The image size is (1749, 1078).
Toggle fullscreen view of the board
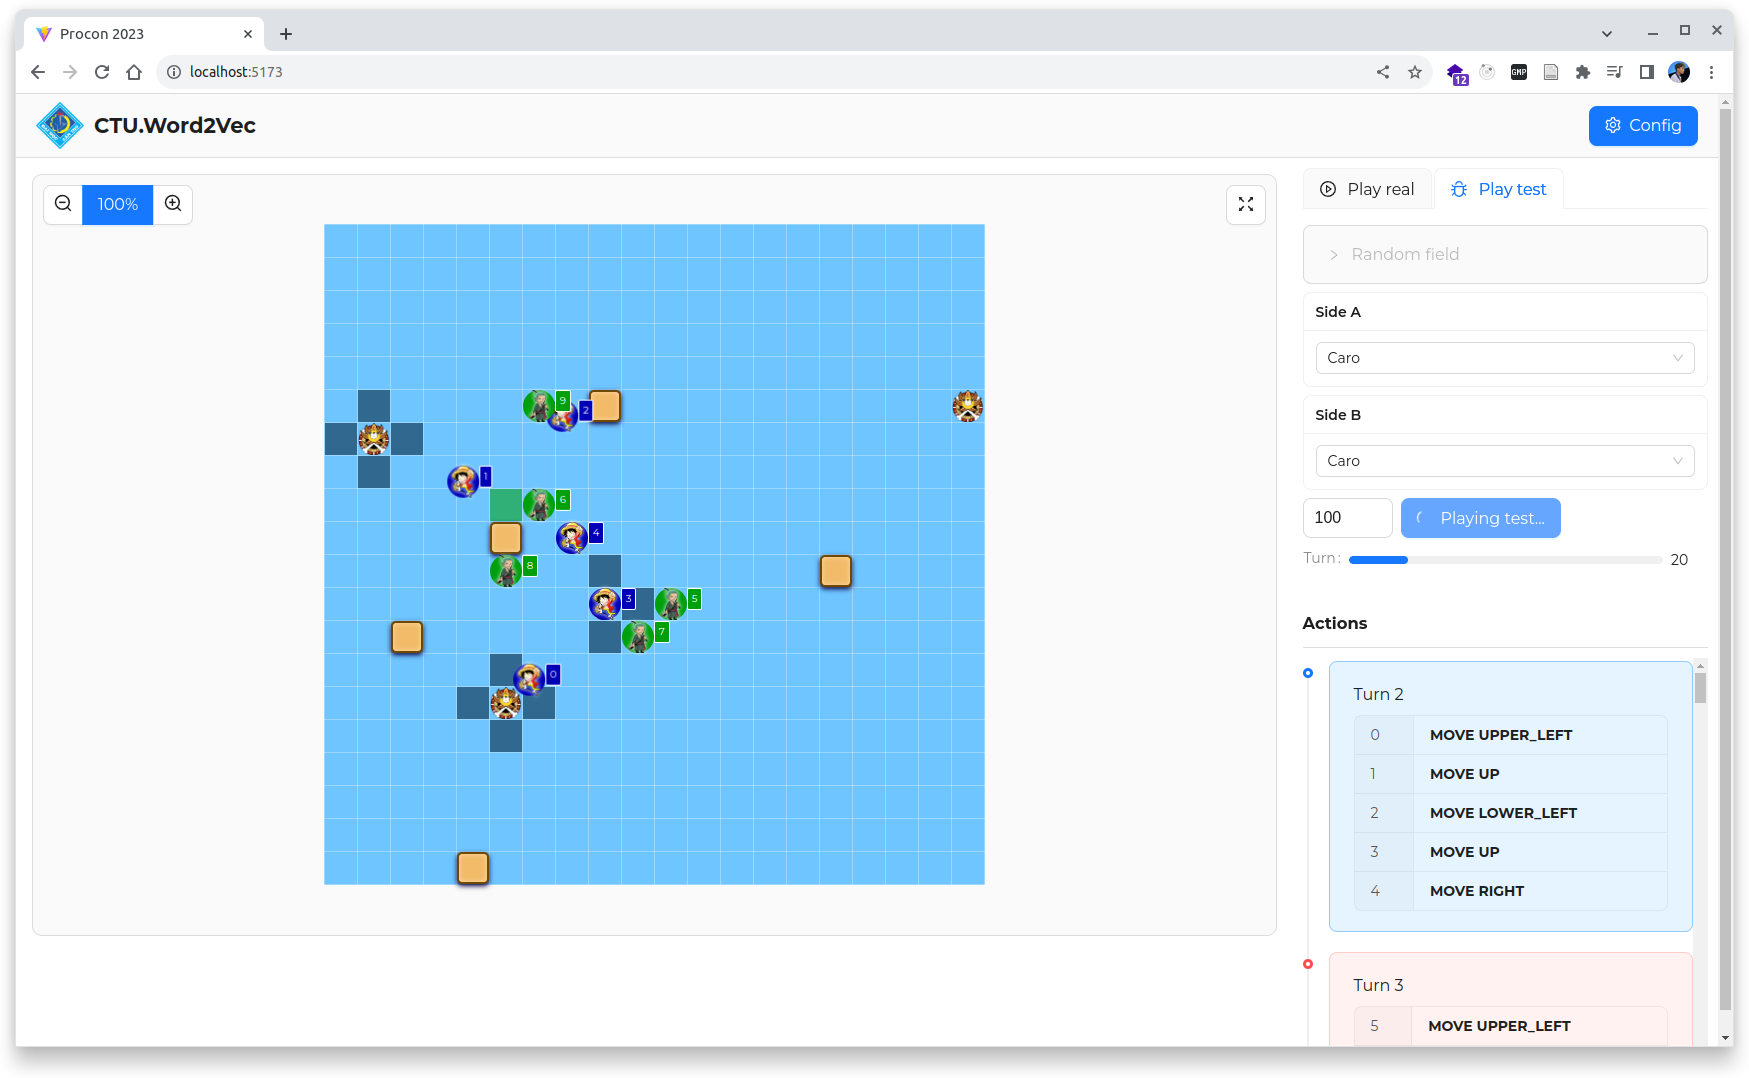click(1246, 204)
